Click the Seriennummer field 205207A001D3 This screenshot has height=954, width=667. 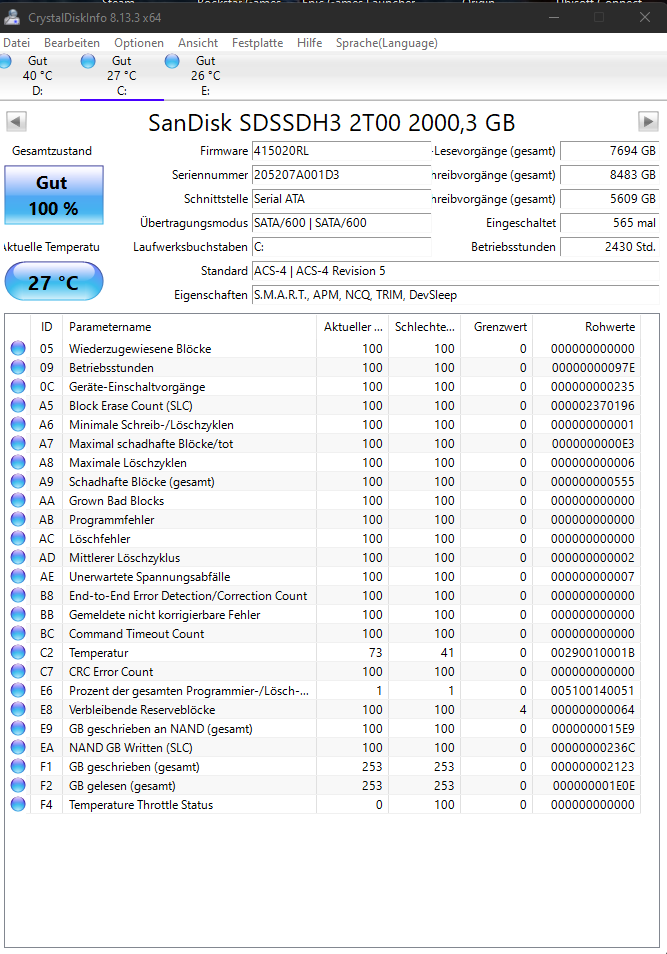pos(341,175)
